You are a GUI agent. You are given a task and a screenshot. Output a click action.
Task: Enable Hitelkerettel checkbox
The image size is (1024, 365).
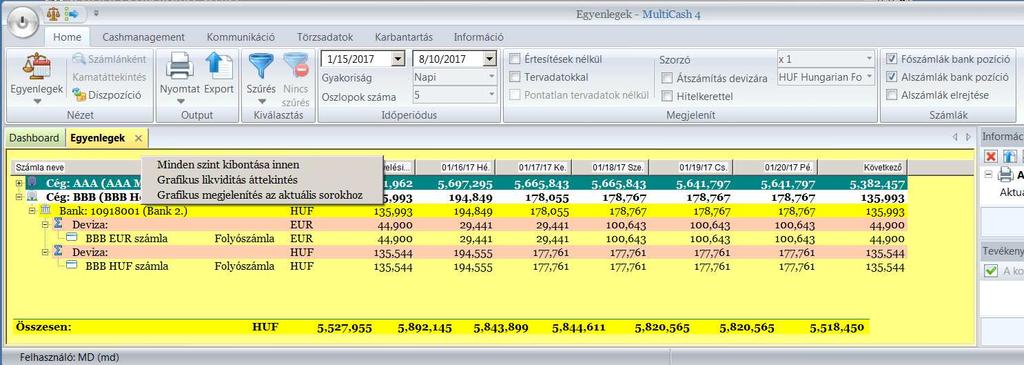pos(667,96)
